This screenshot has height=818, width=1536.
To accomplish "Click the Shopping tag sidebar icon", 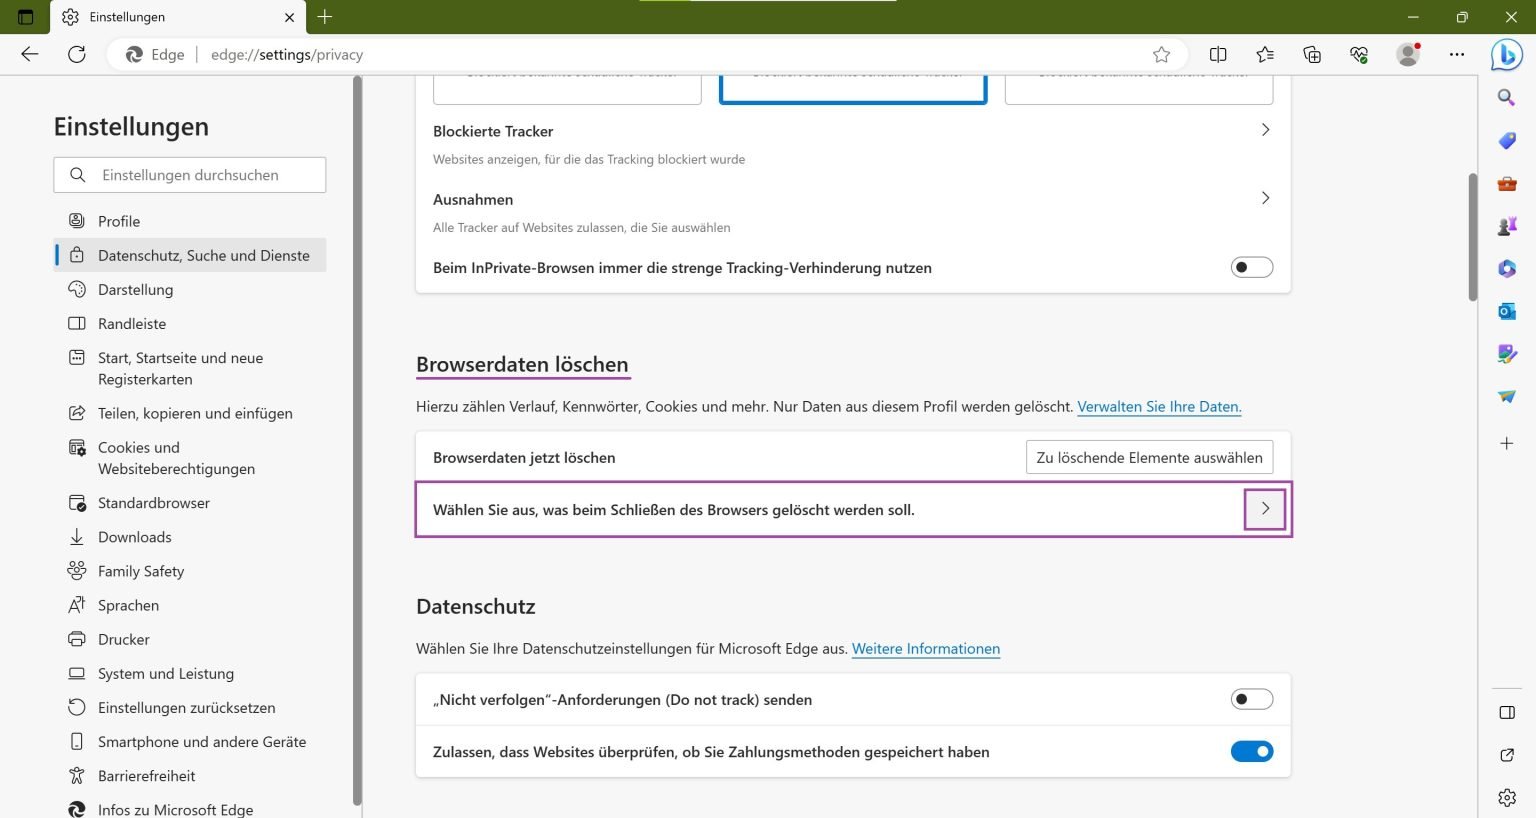I will [1506, 141].
